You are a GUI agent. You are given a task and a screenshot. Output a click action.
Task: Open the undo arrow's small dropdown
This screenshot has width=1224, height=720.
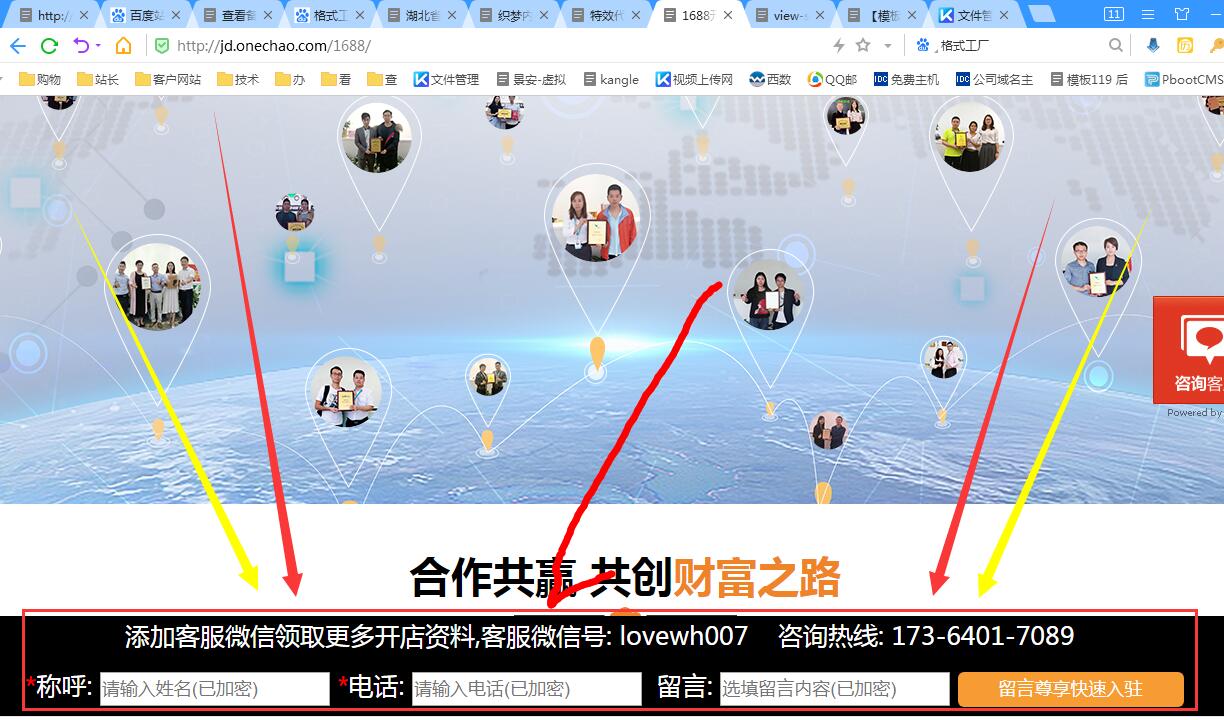click(x=98, y=46)
